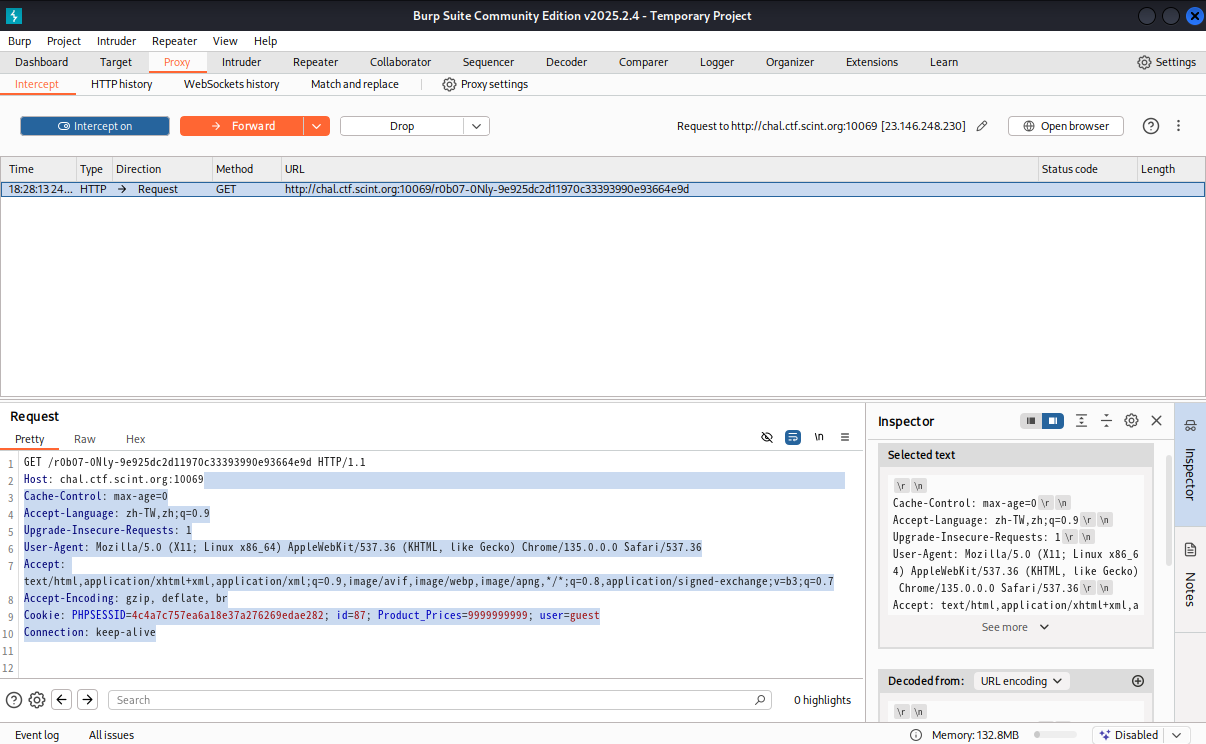Hide the request editor via crossed-eye icon
Viewport: 1206px width, 744px height.
tap(767, 437)
